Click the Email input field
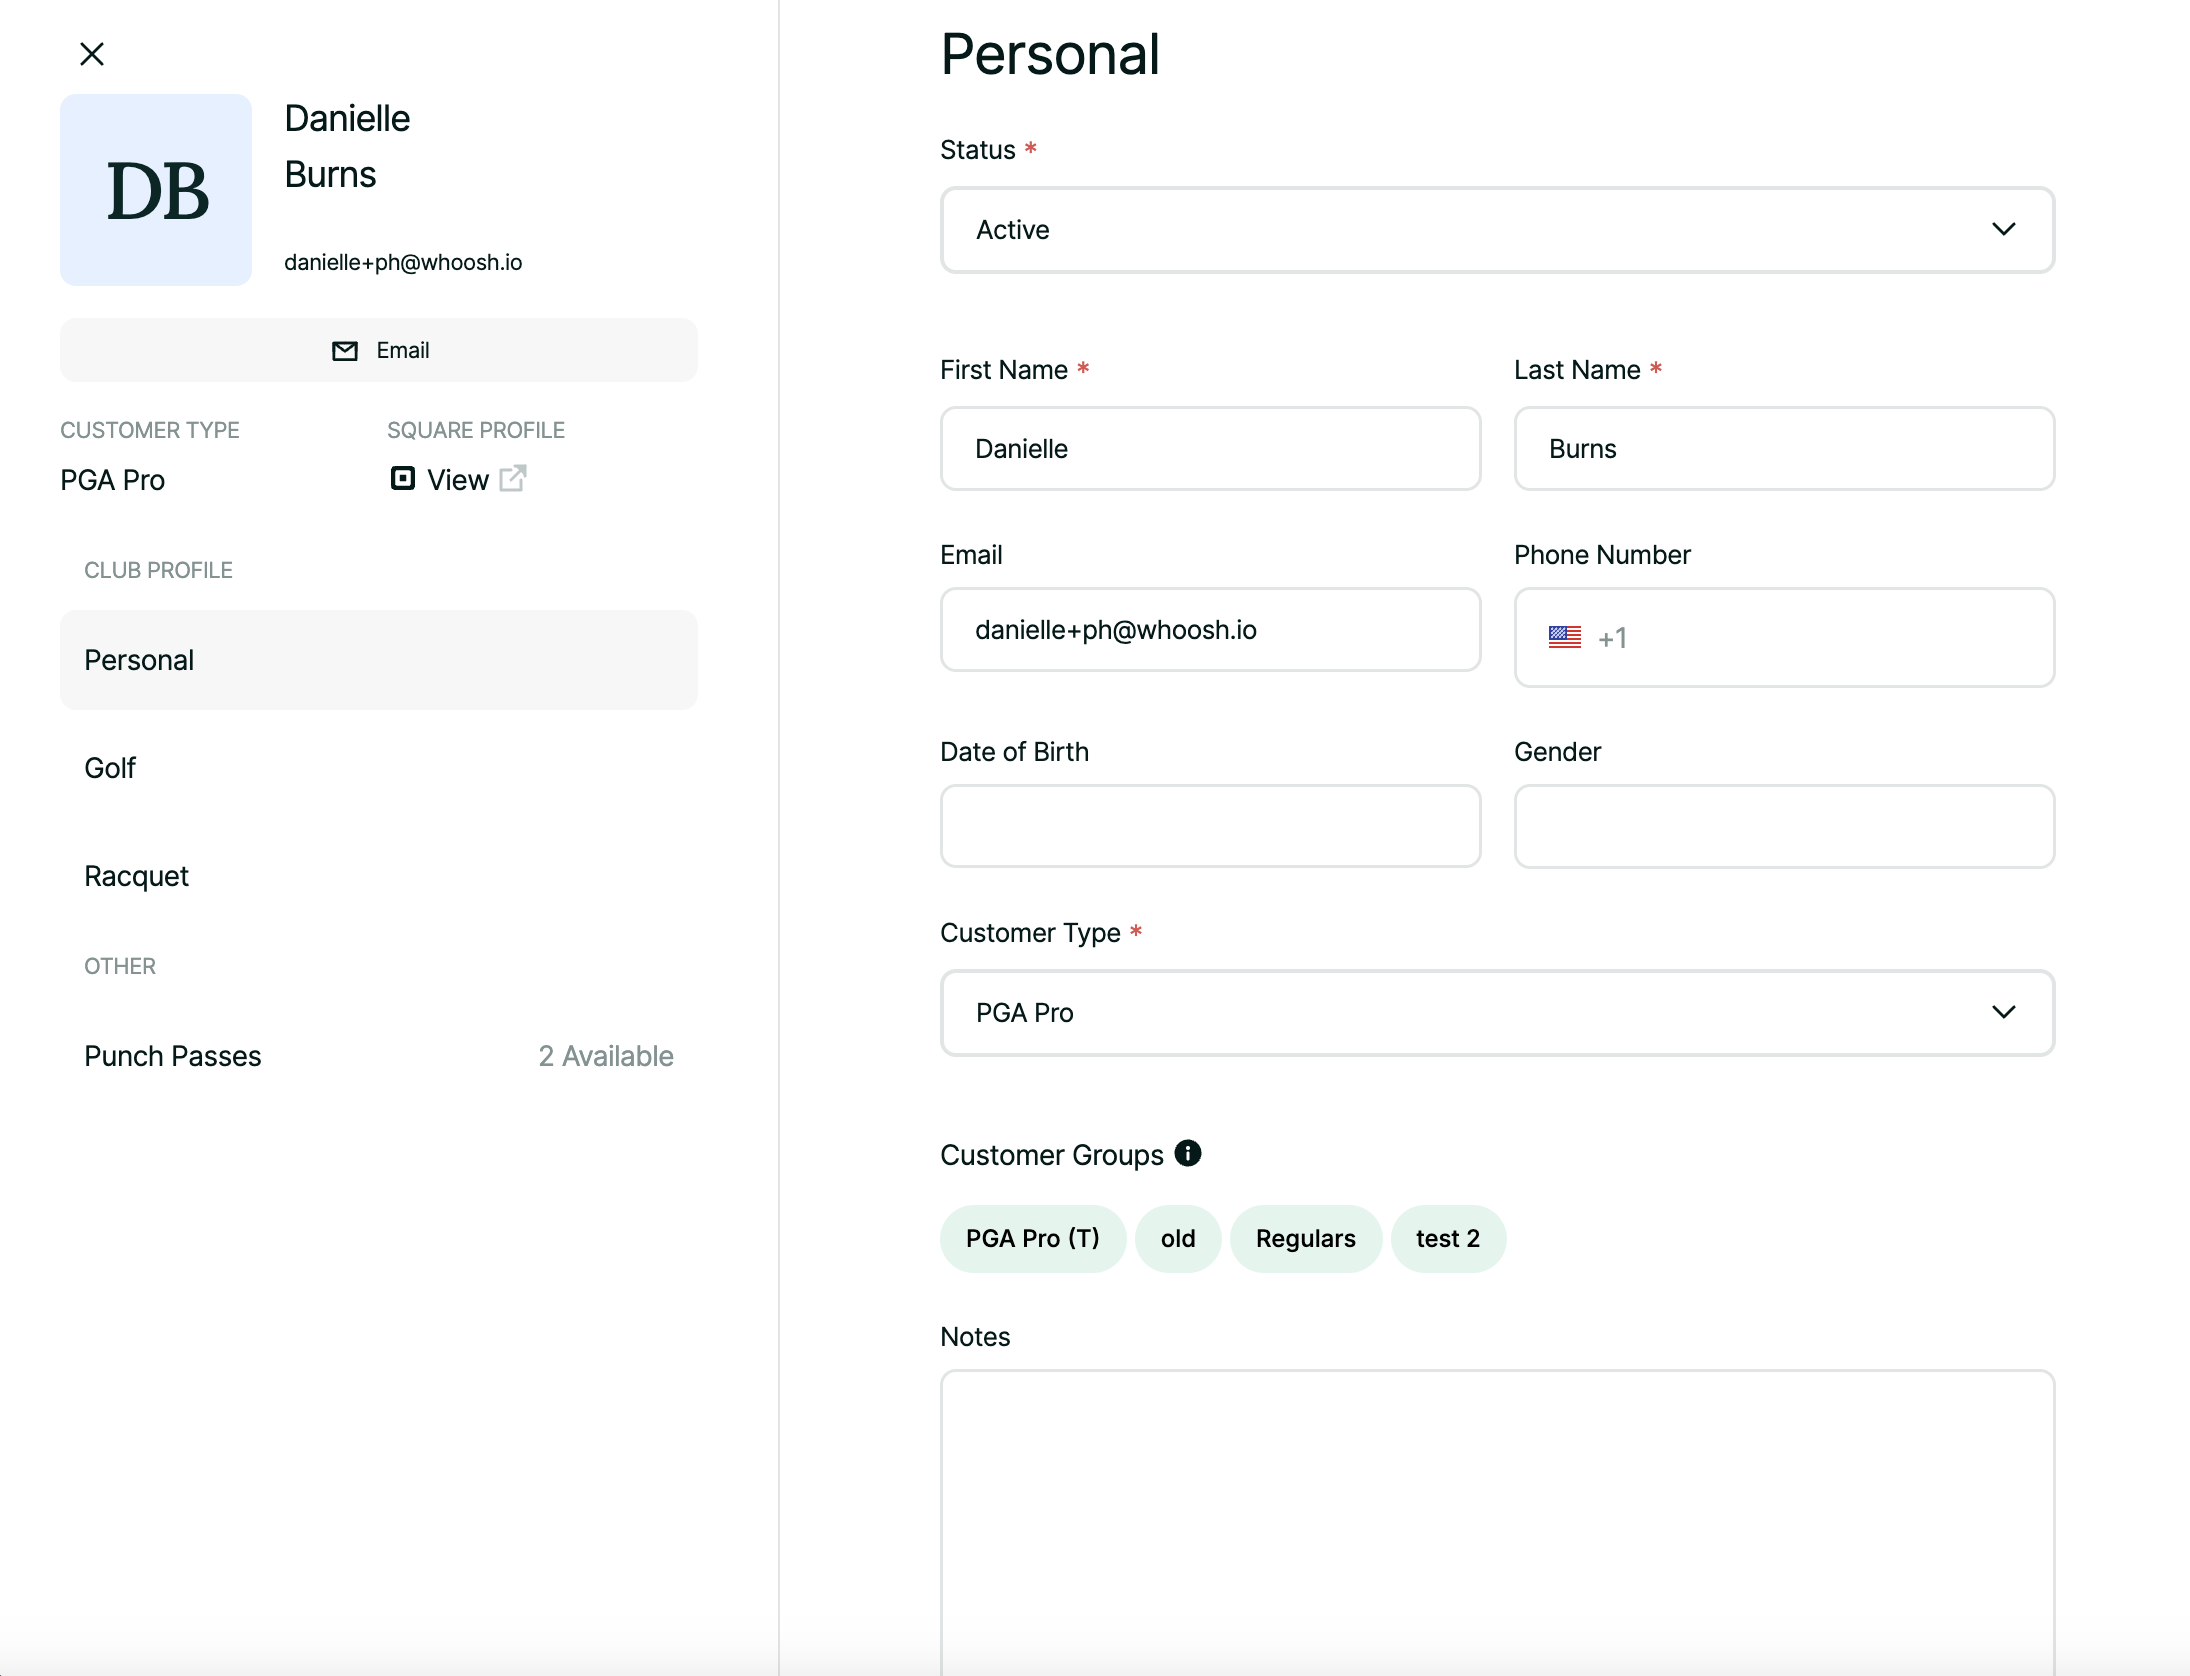This screenshot has width=2190, height=1676. pyautogui.click(x=1210, y=630)
